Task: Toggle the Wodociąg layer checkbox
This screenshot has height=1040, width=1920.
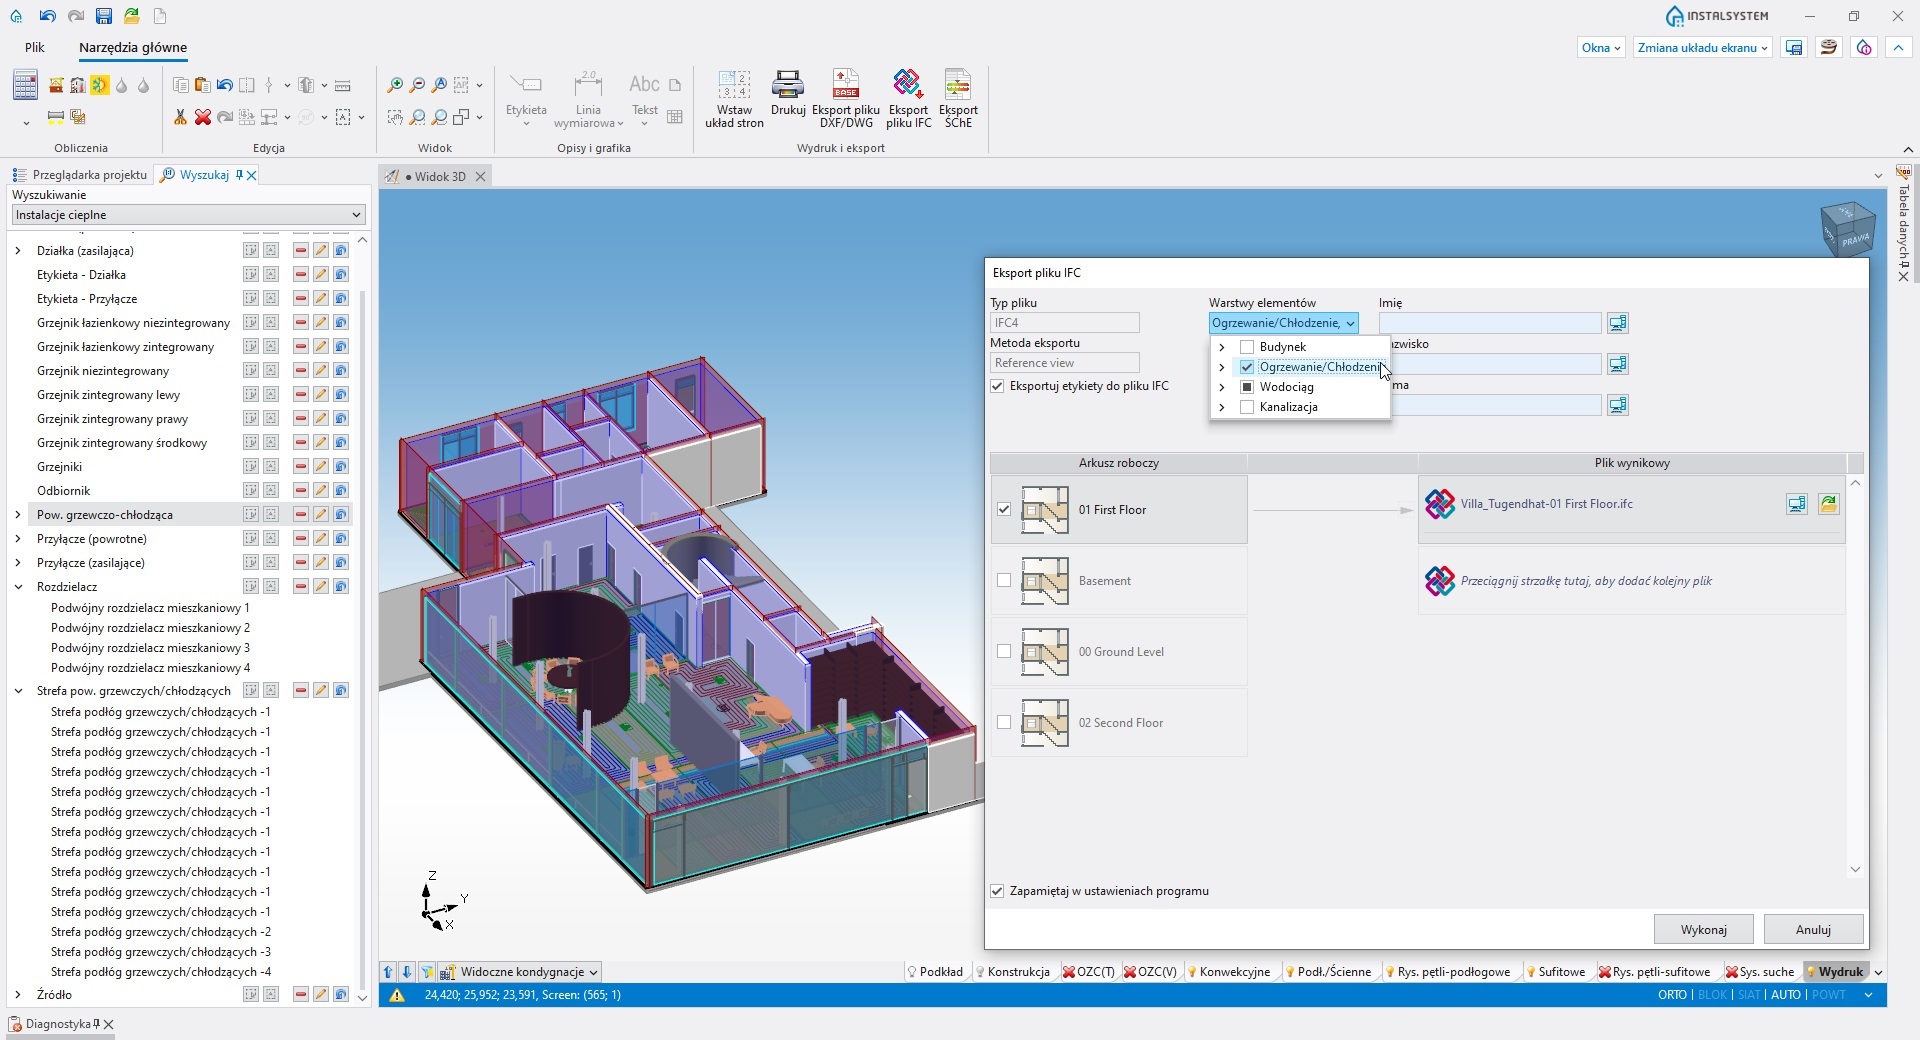Action: pos(1247,387)
